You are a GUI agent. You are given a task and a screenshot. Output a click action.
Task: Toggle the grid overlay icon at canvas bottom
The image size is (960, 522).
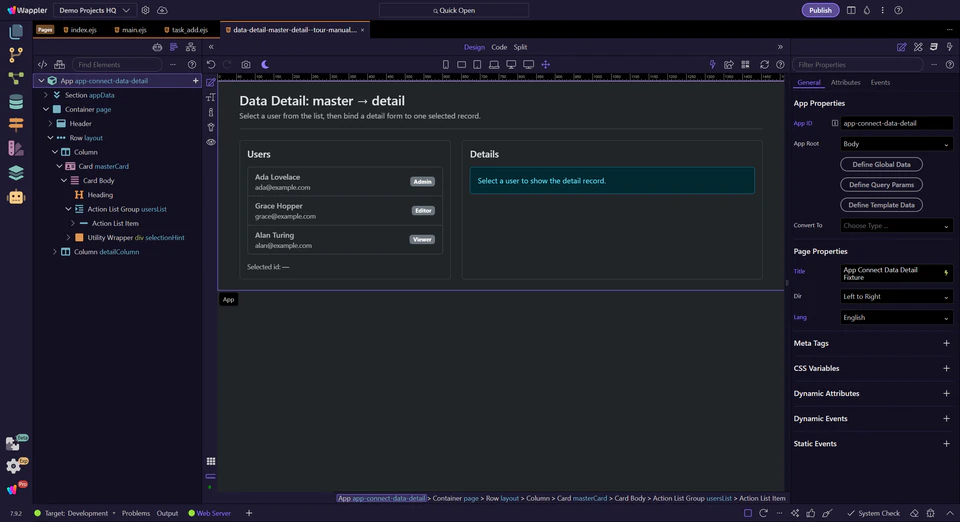pyautogui.click(x=211, y=461)
